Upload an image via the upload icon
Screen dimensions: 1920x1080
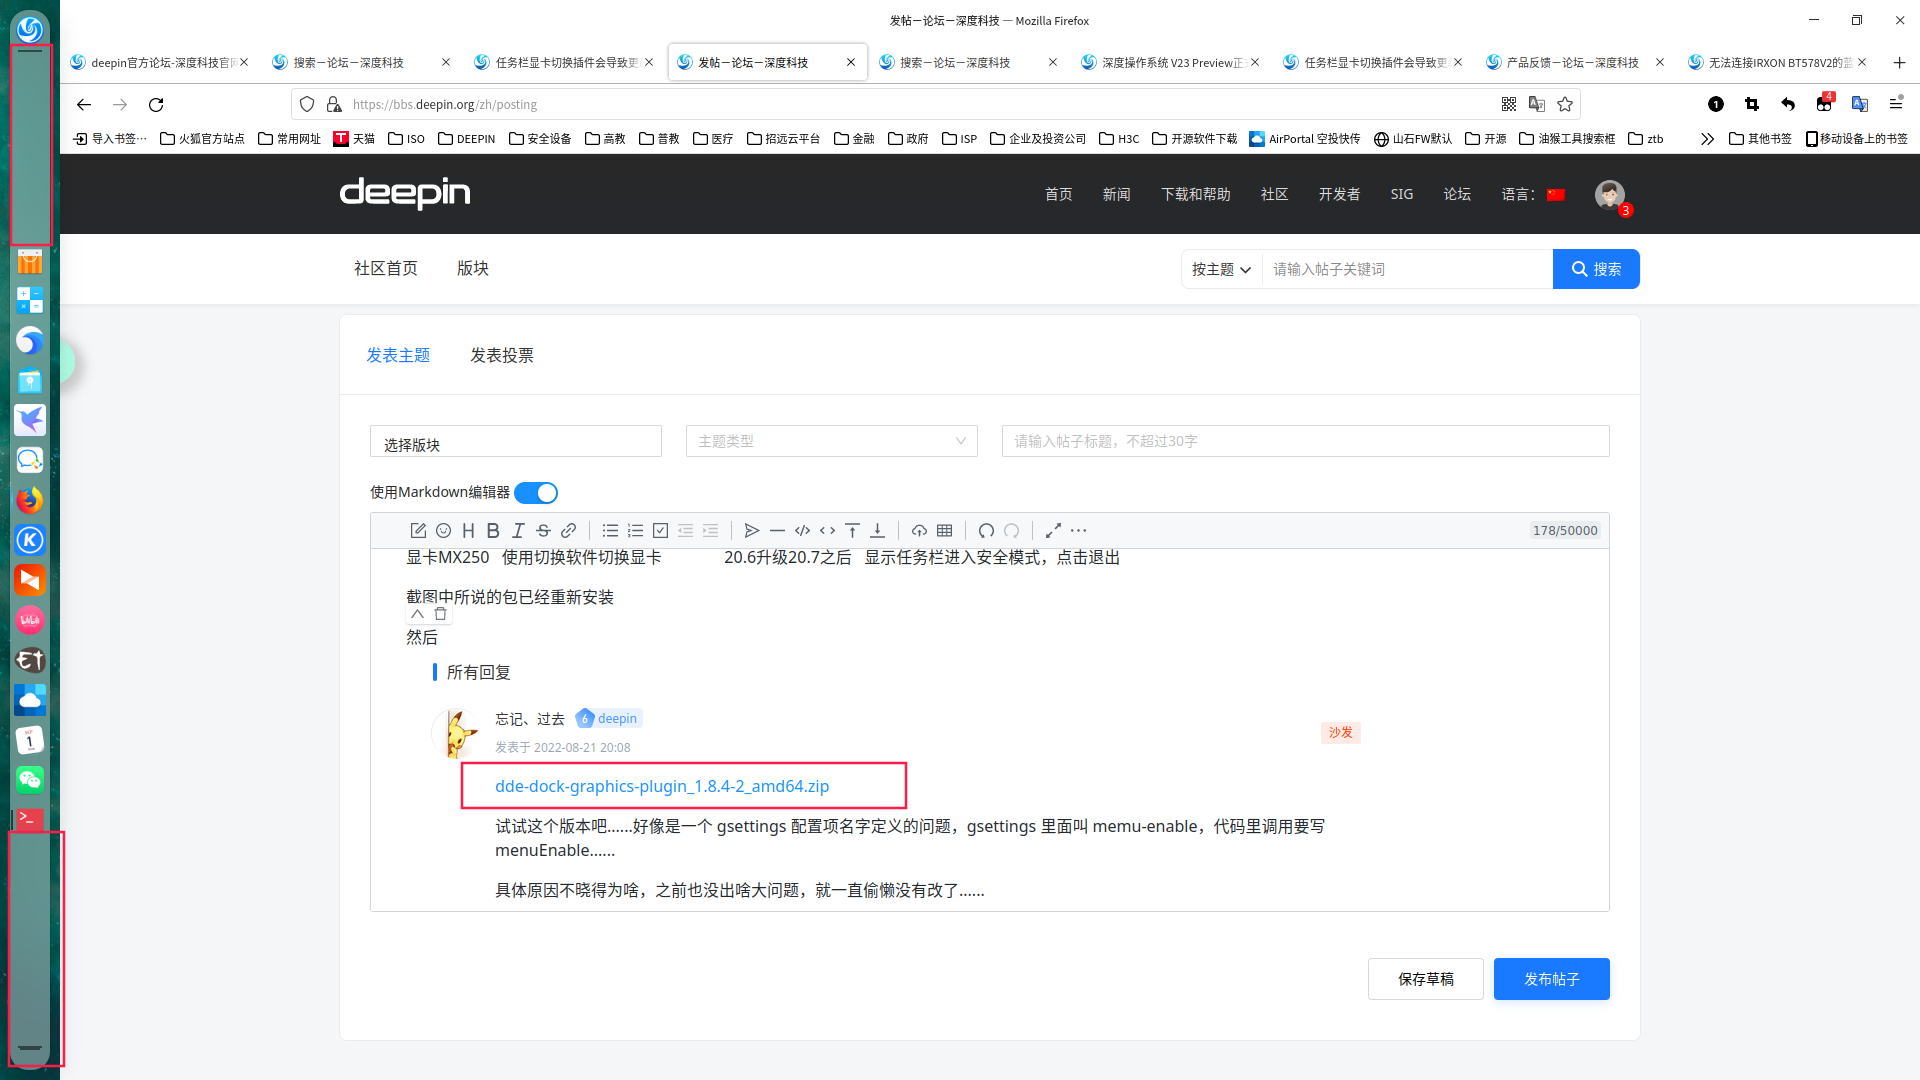(919, 530)
